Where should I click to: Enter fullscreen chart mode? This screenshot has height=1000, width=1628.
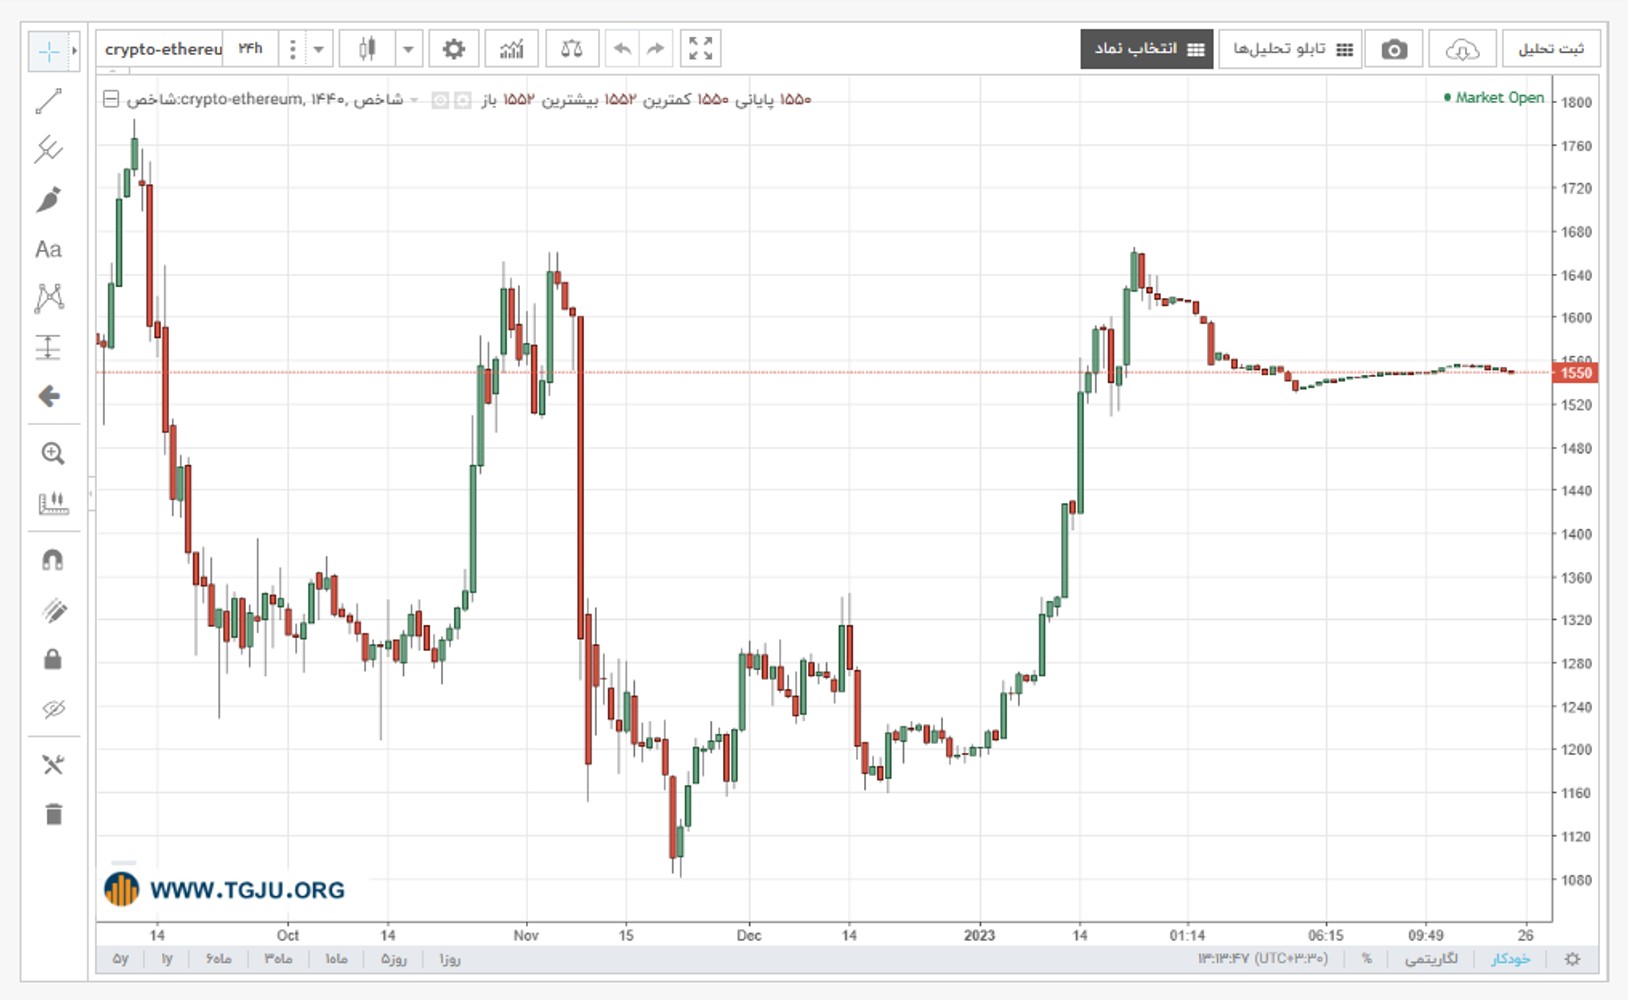(701, 49)
